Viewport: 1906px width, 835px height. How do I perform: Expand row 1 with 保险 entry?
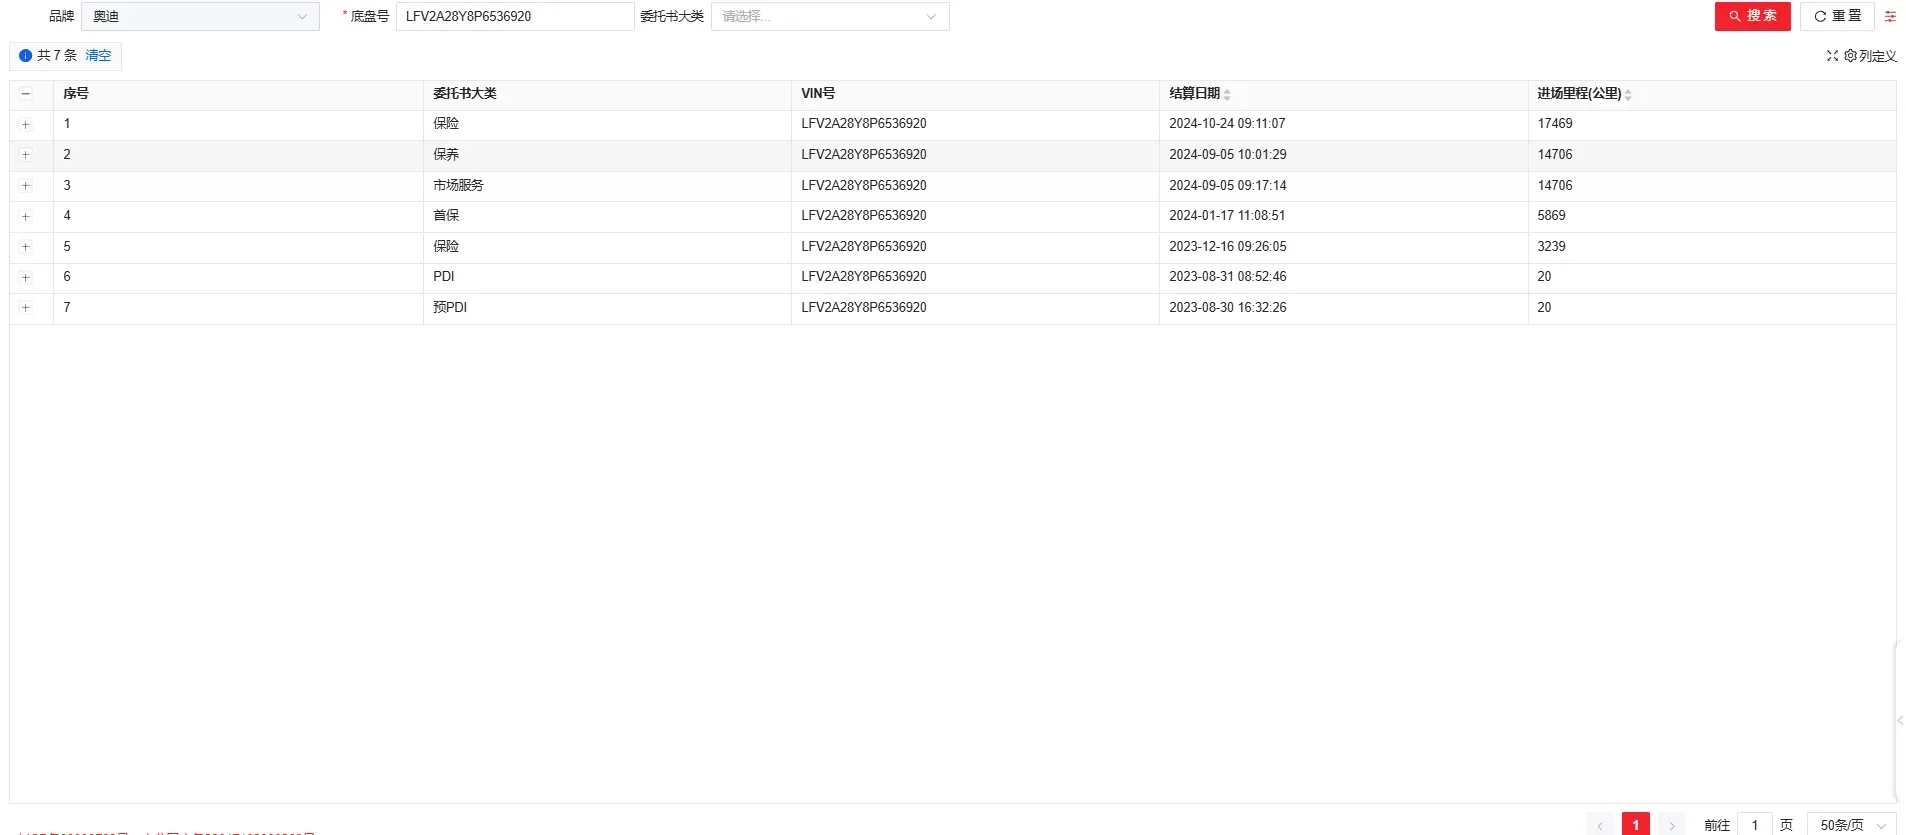click(26, 125)
